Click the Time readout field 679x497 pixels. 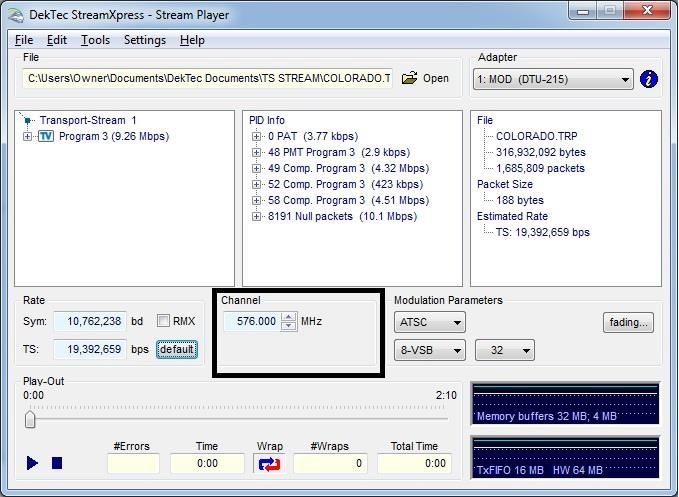click(x=207, y=463)
